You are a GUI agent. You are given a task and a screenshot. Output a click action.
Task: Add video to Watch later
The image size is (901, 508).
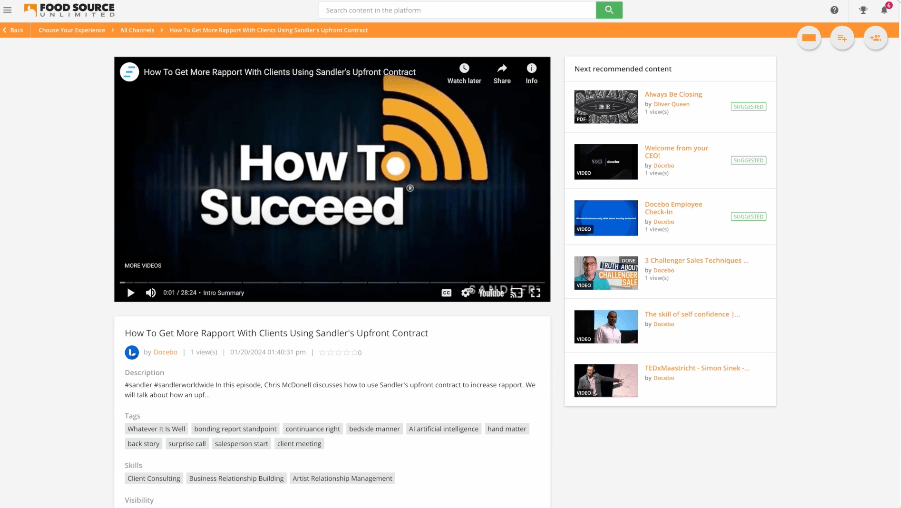pos(464,73)
